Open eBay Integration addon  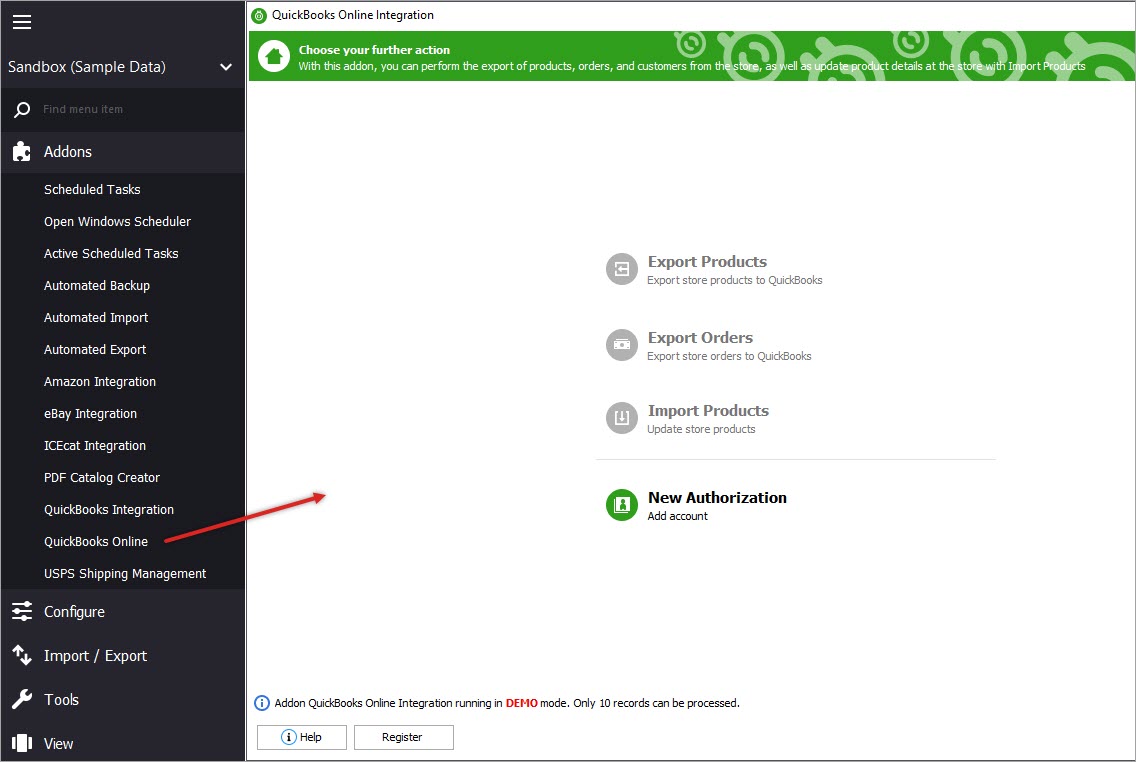[x=90, y=414]
